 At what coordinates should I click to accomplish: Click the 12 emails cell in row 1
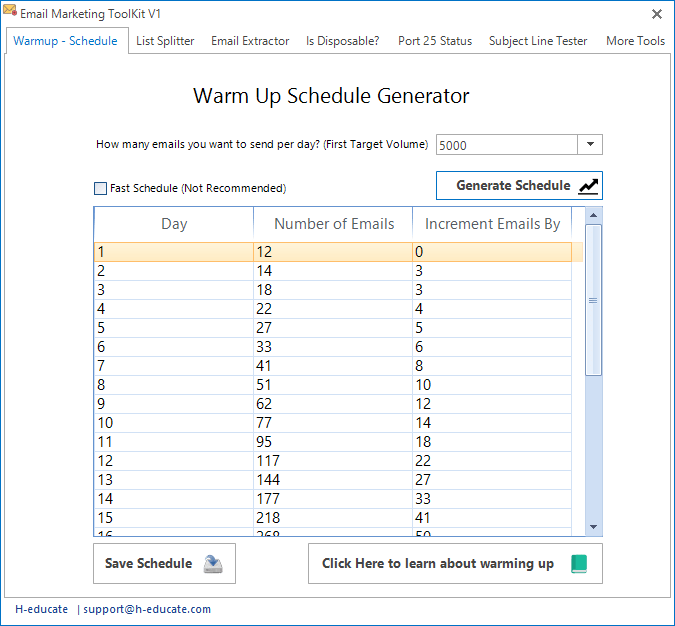[333, 252]
